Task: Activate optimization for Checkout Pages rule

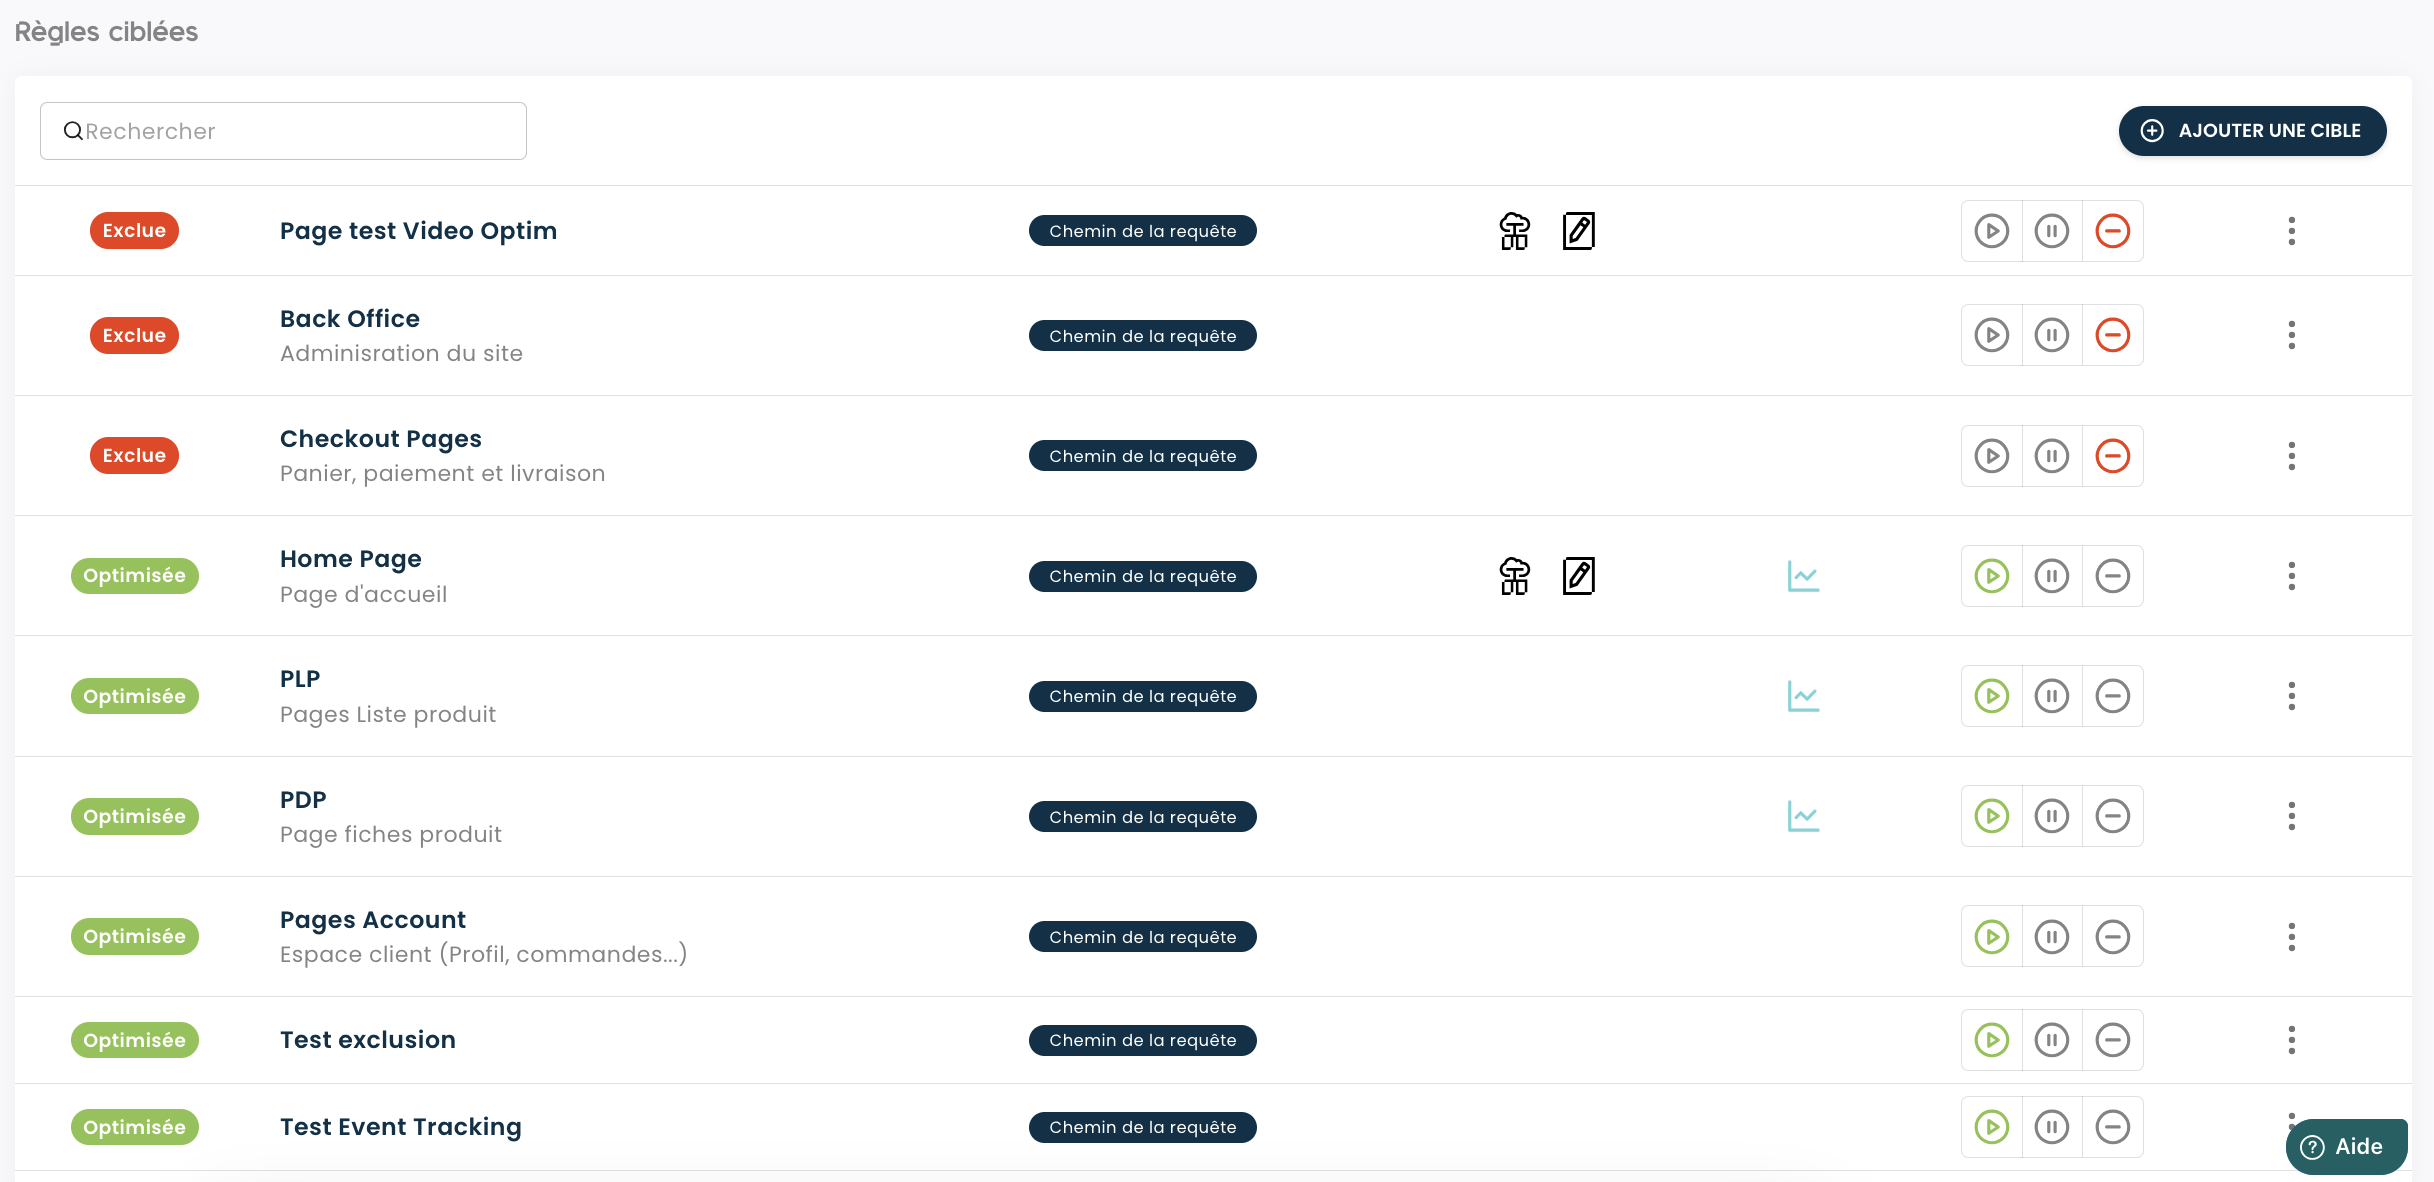Action: point(1991,456)
